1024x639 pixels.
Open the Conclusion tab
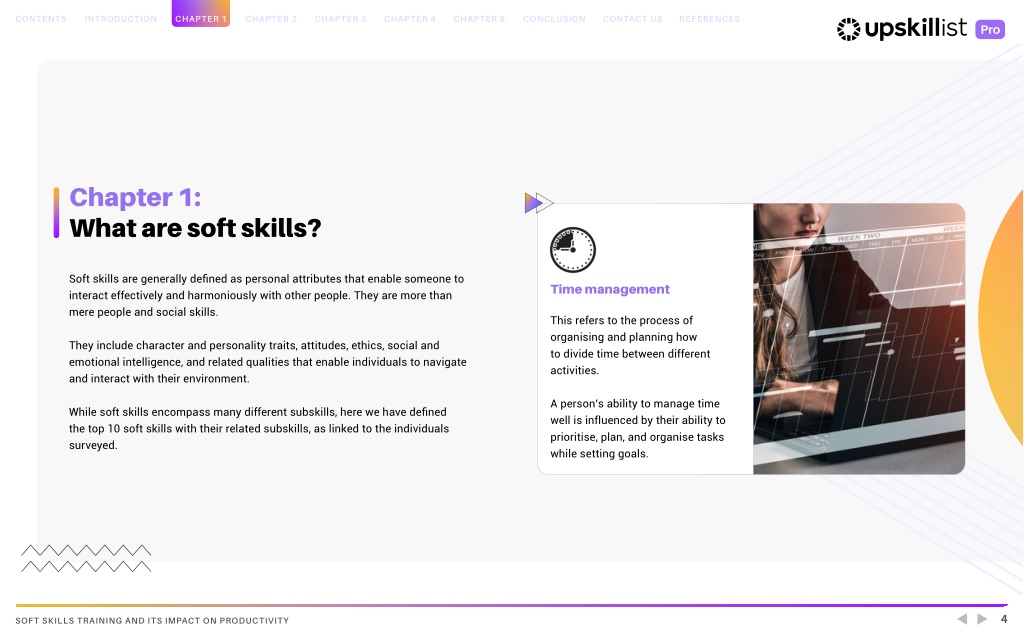pos(554,19)
